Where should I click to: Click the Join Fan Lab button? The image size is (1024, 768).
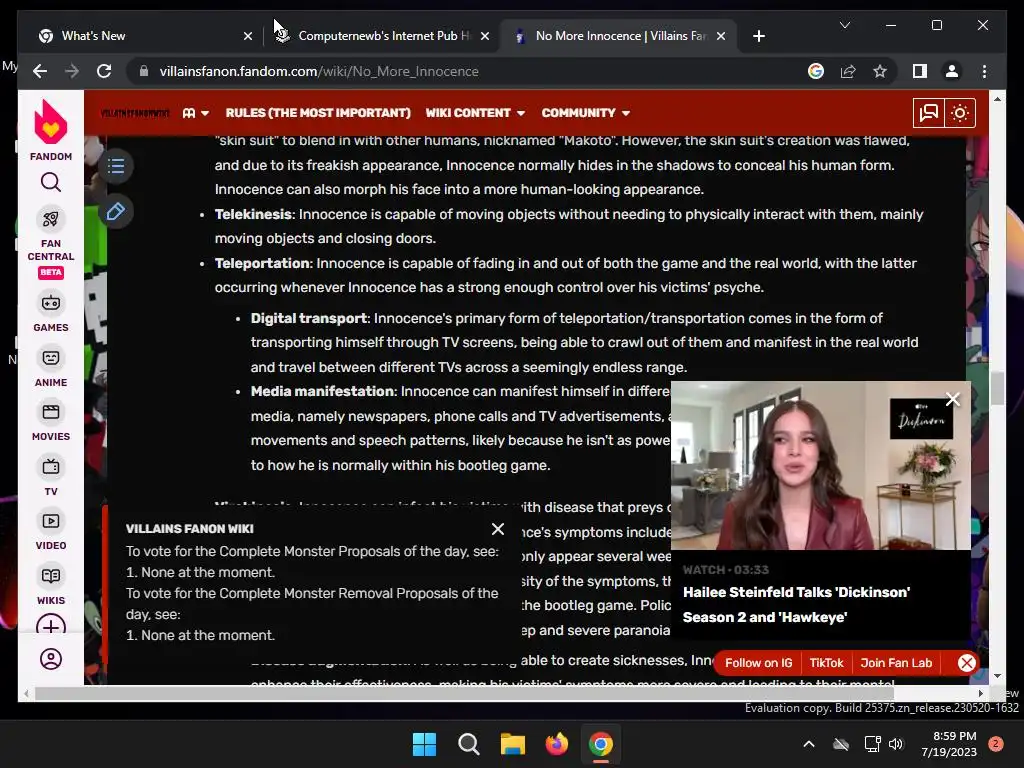896,663
